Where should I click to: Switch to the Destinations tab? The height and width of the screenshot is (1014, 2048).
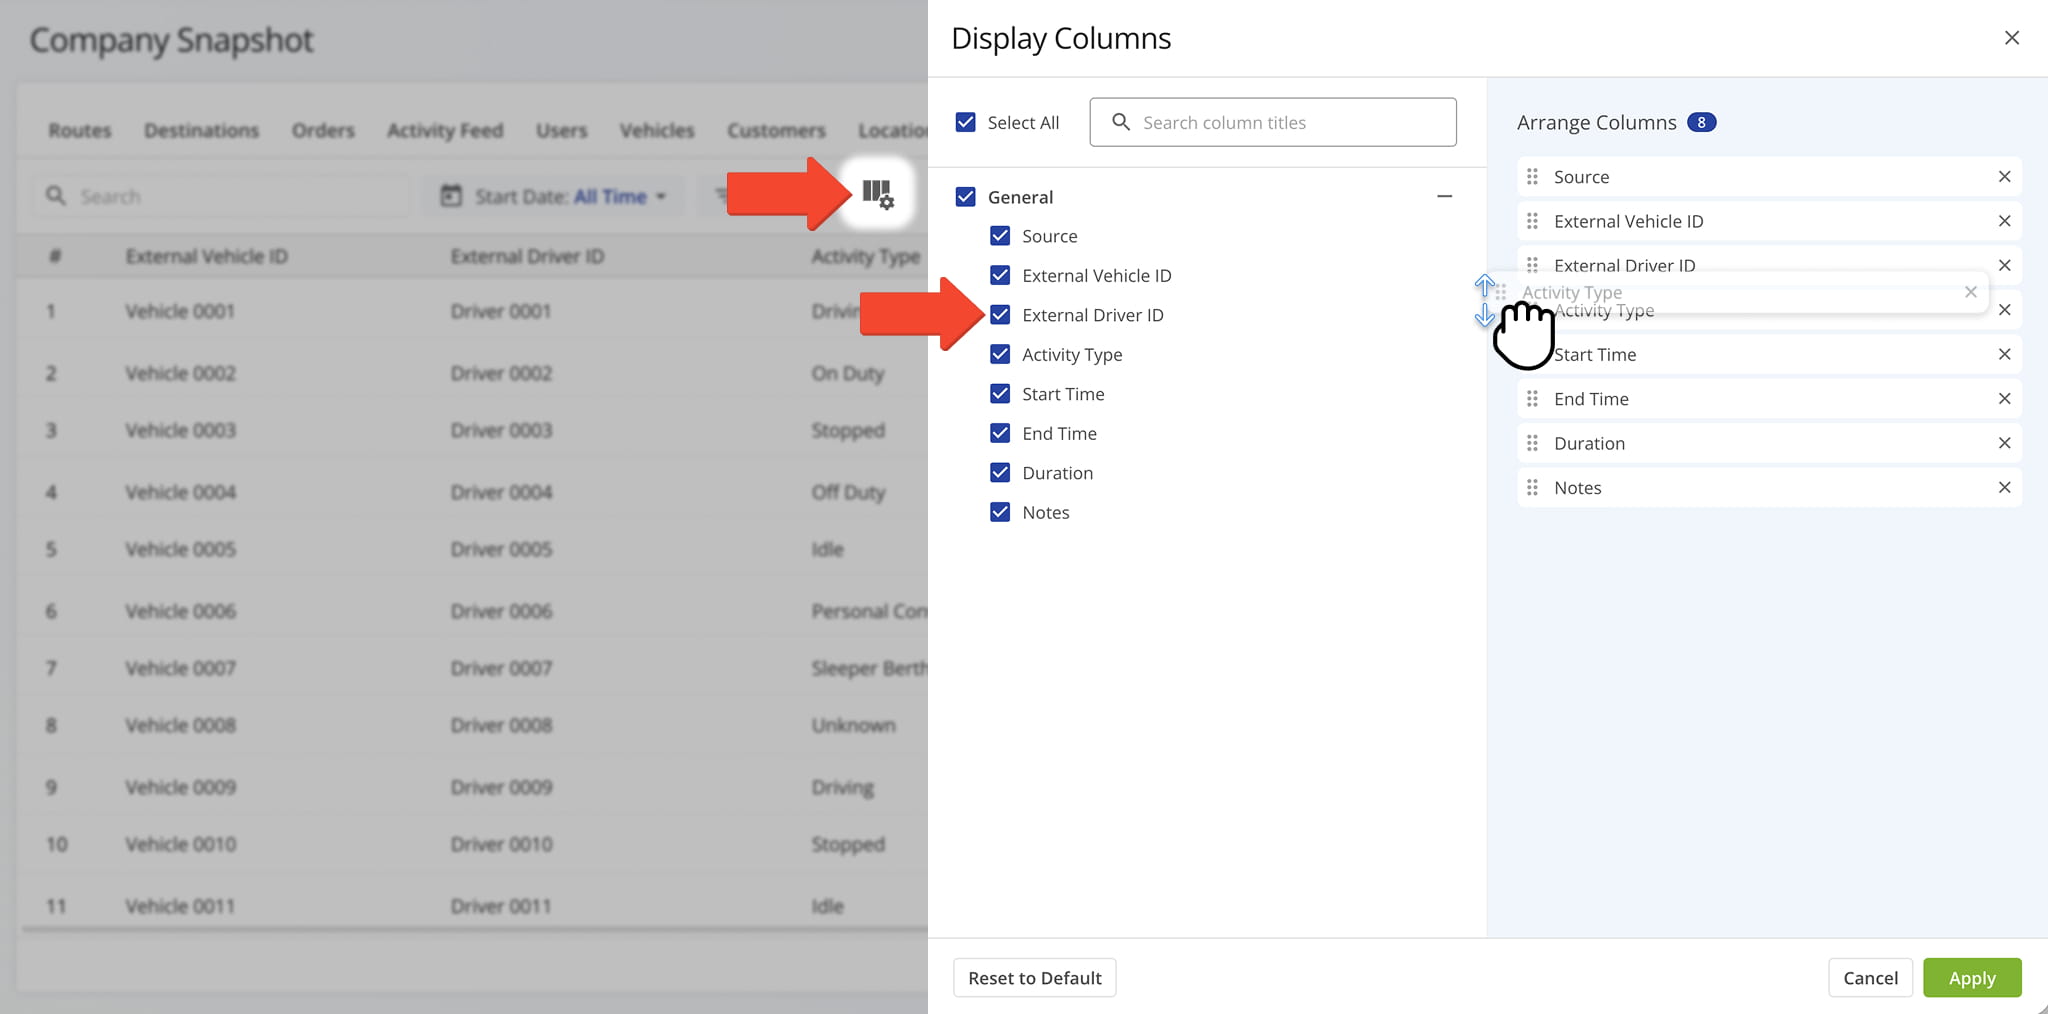201,130
